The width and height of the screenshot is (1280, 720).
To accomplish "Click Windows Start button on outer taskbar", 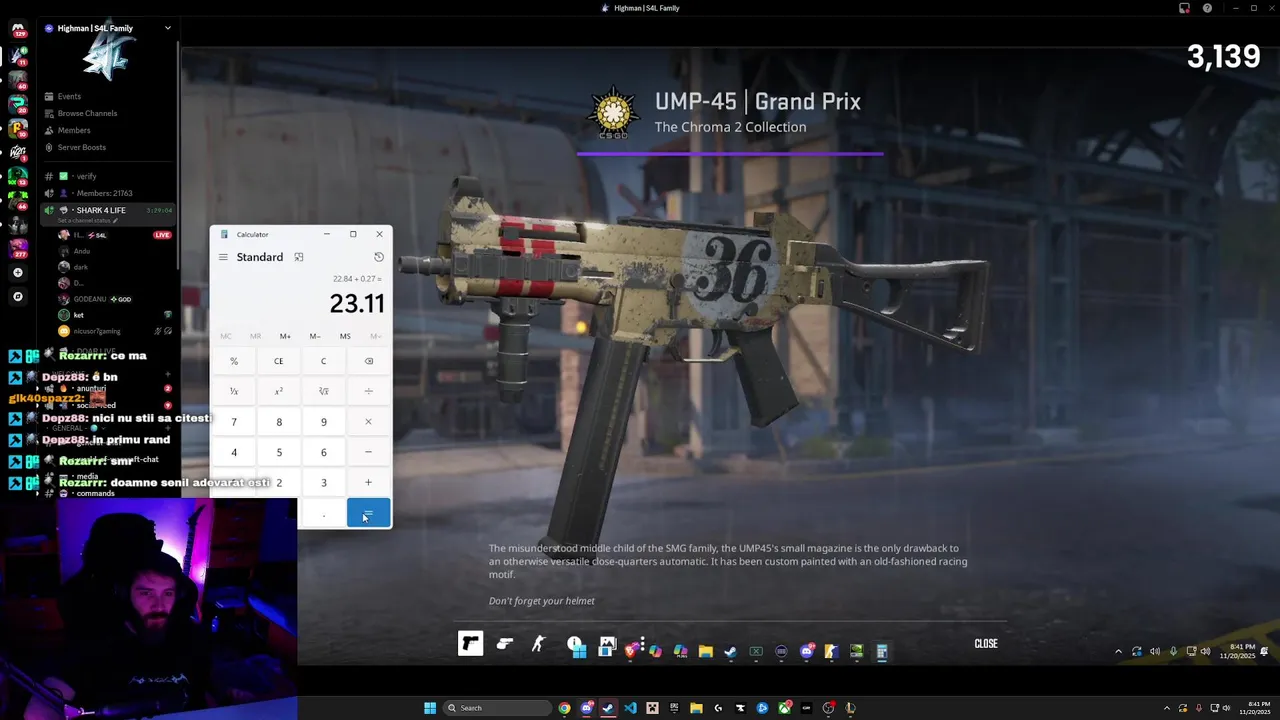I will point(429,708).
